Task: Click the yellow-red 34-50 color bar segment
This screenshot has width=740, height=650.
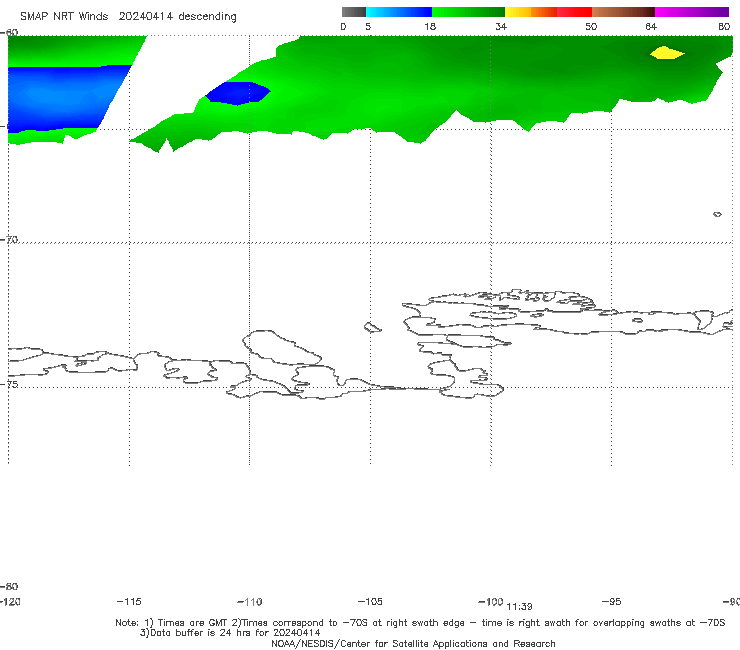Action: 548,12
